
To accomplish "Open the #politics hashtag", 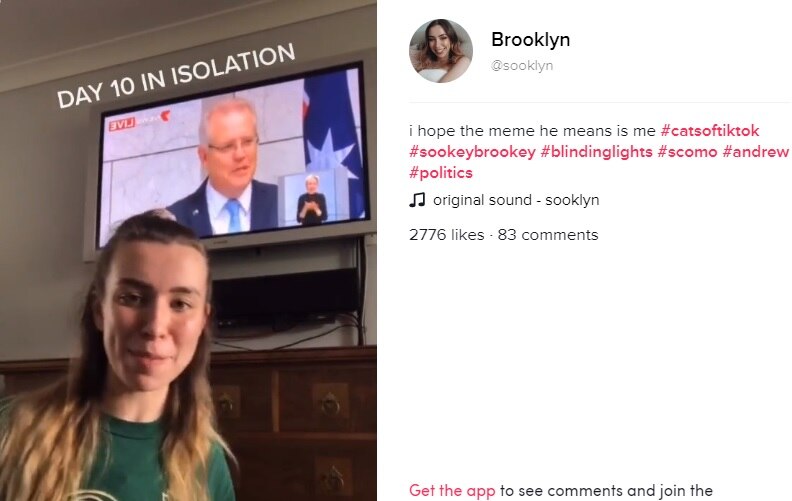I will coord(441,173).
